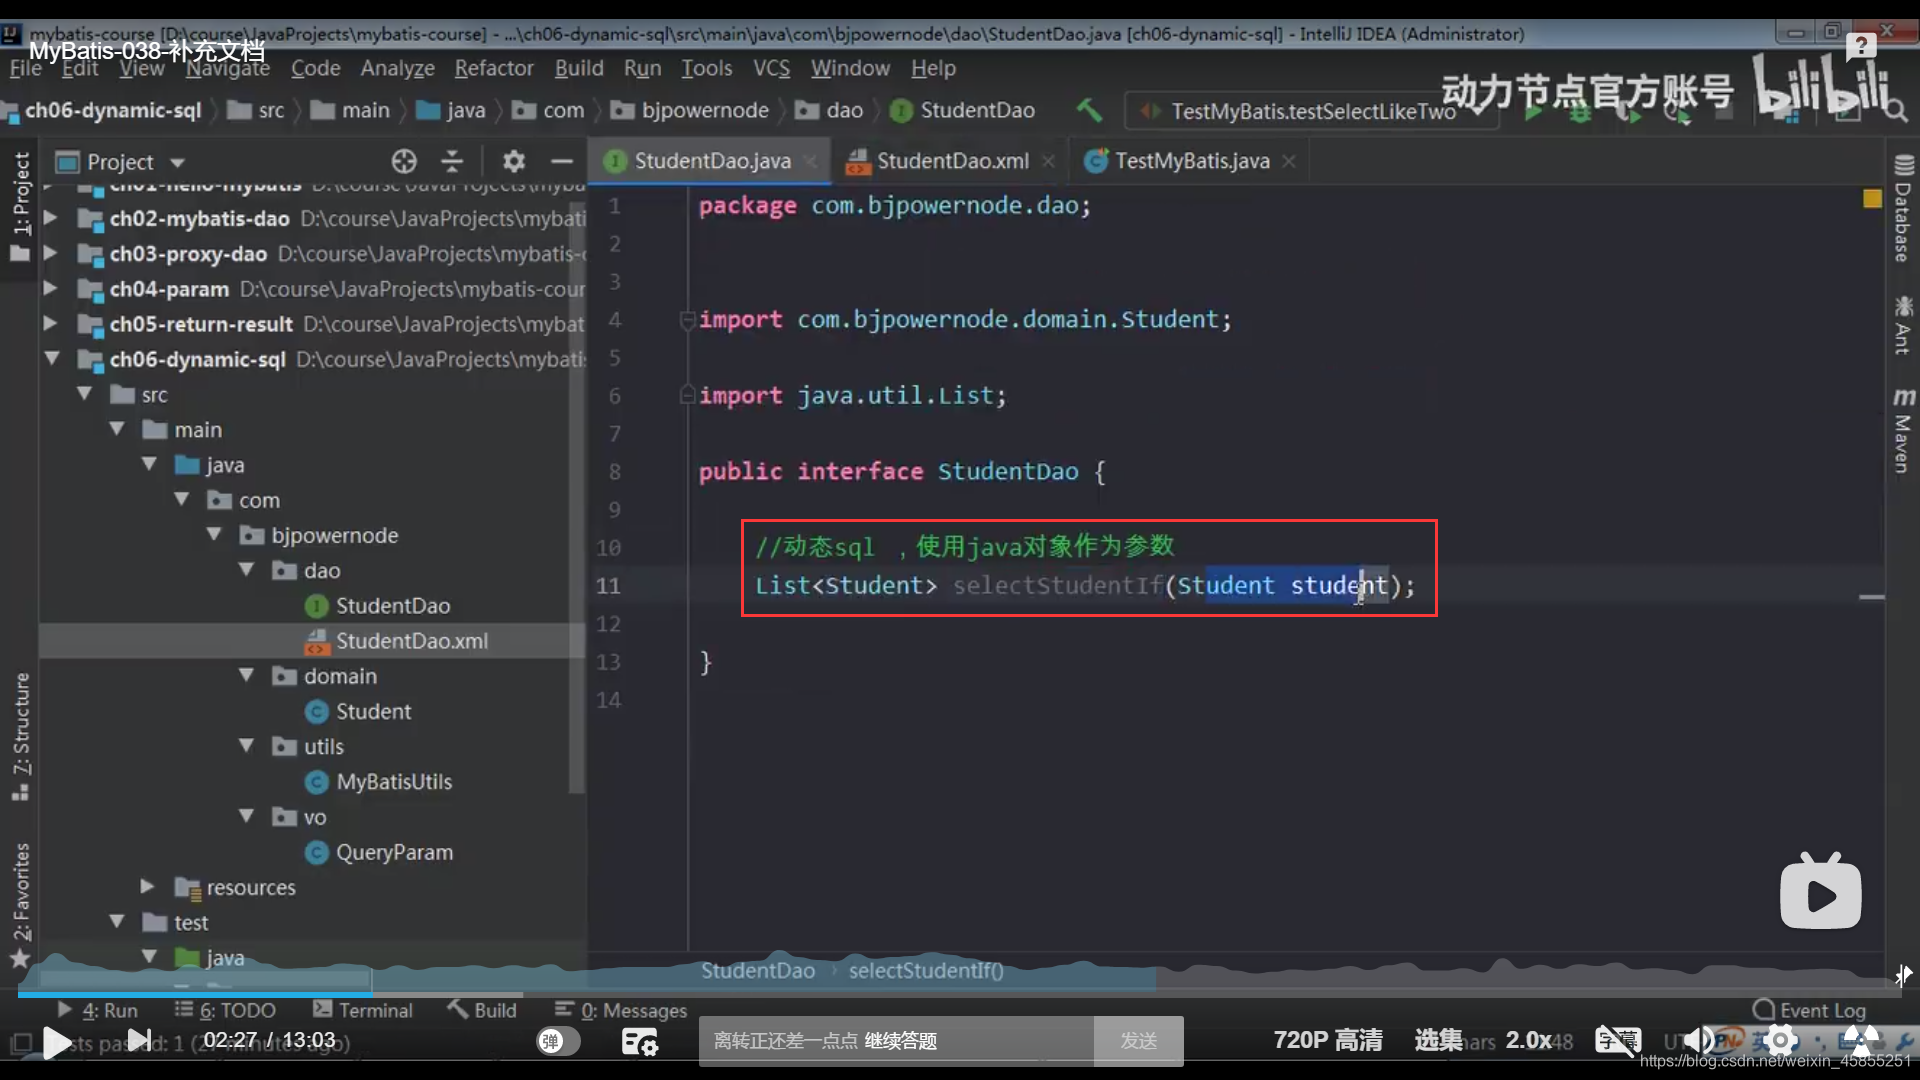Click the StudentDao interface breadcrumb icon
This screenshot has height=1080, width=1920.
pos(901,110)
